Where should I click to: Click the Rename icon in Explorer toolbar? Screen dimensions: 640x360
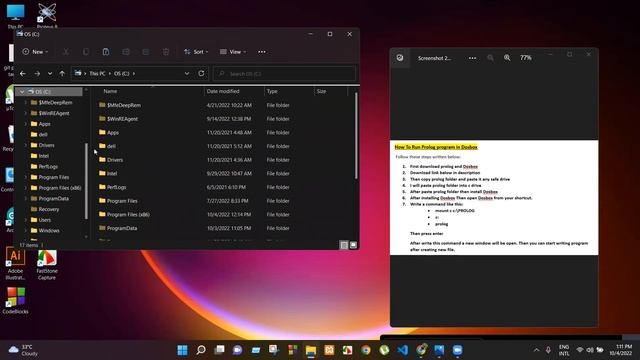[x=126, y=52]
